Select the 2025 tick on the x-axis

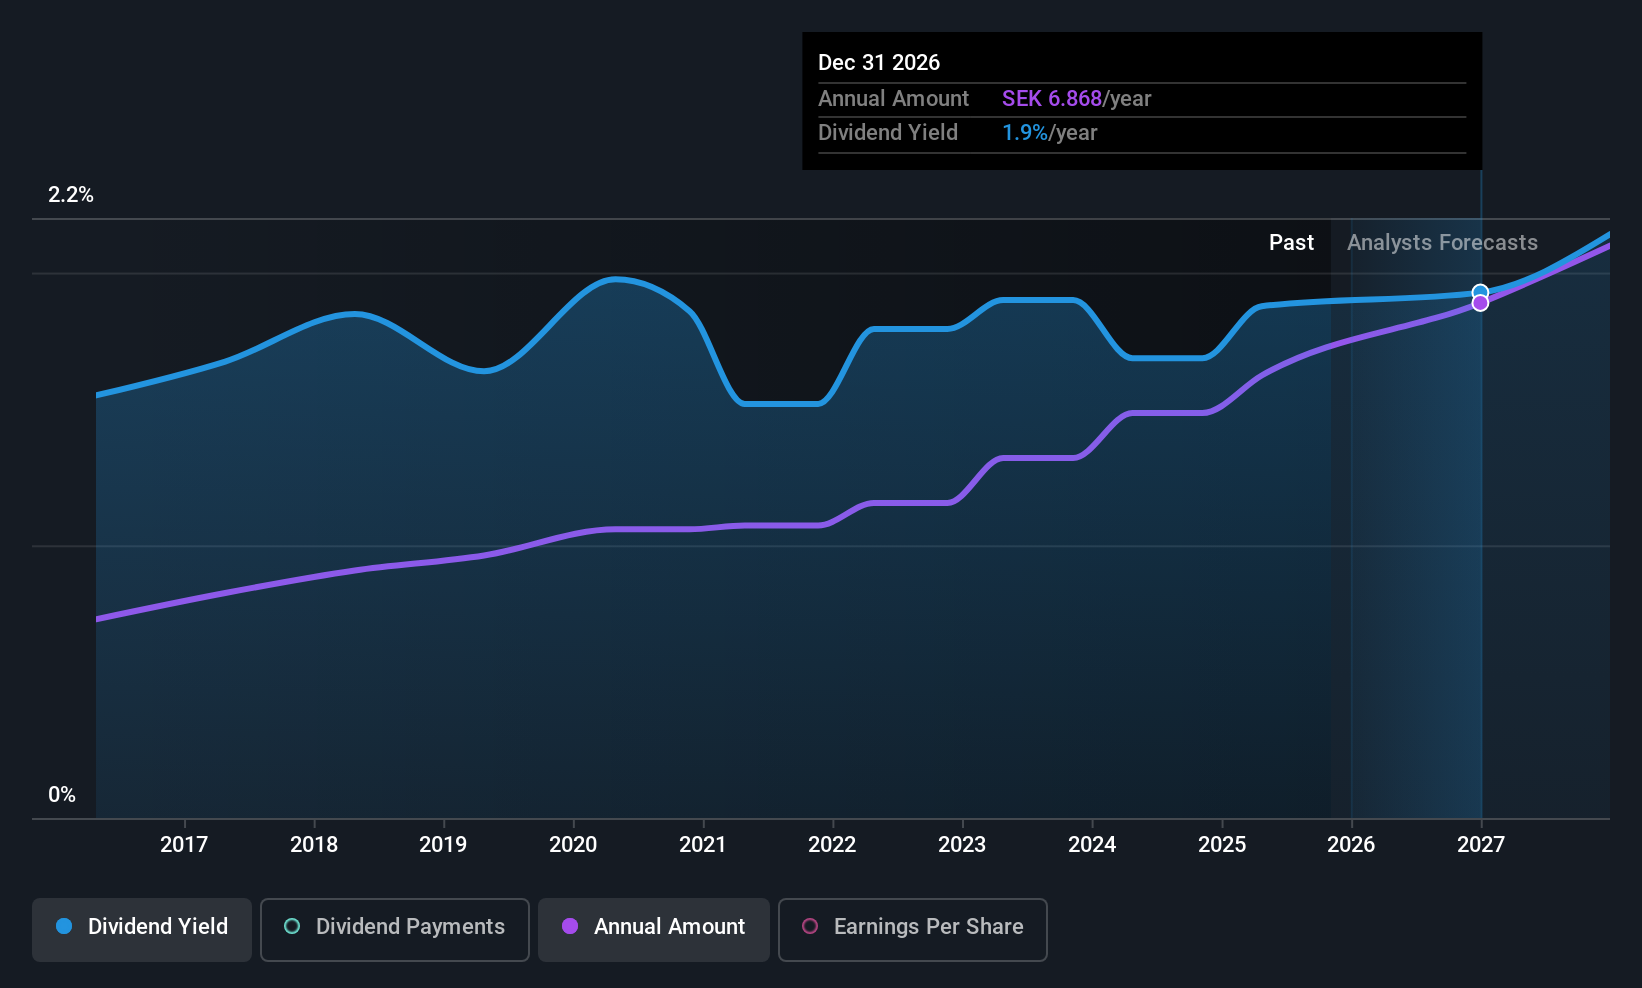[x=1222, y=845]
